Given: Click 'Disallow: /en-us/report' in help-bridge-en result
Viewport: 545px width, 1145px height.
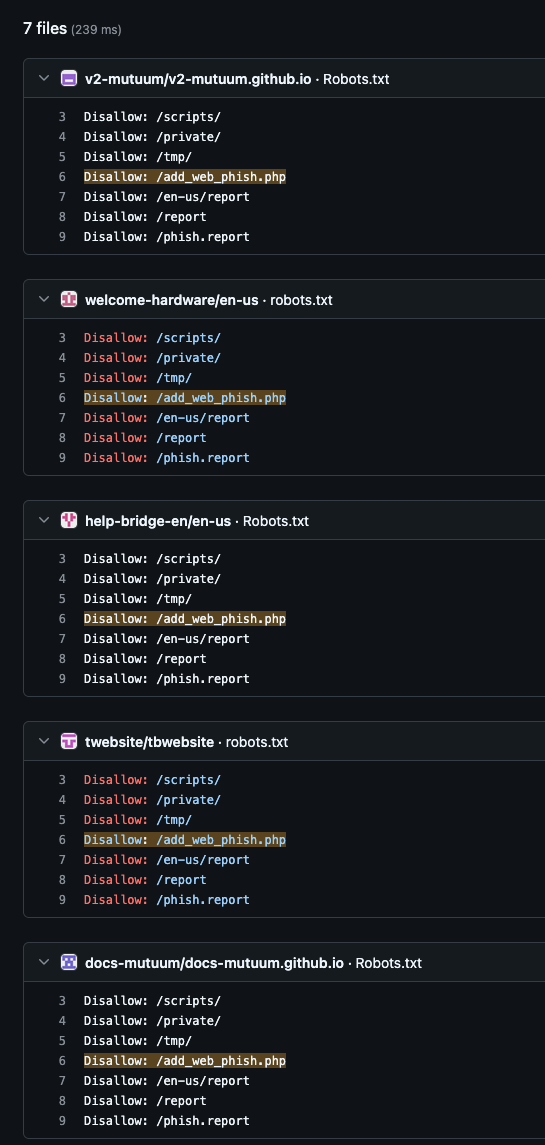Looking at the screenshot, I should [167, 639].
